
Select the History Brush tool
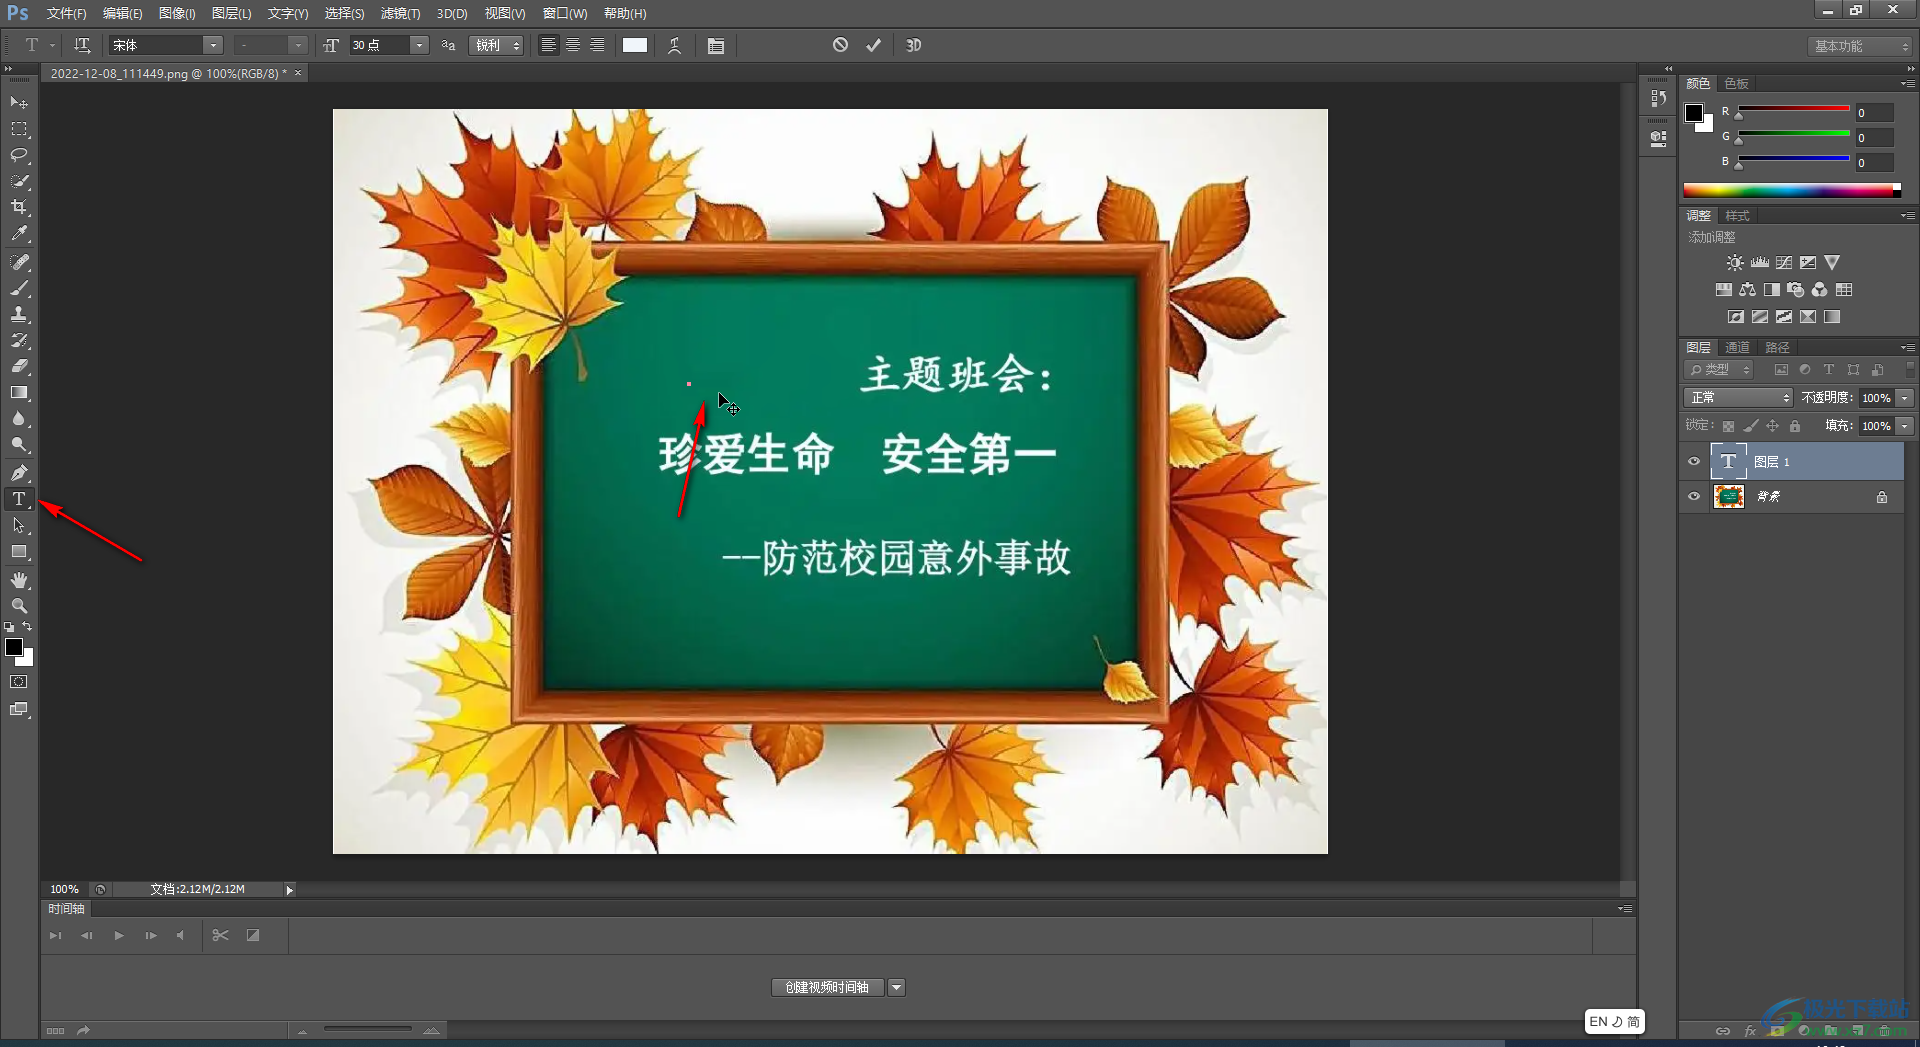[x=19, y=340]
